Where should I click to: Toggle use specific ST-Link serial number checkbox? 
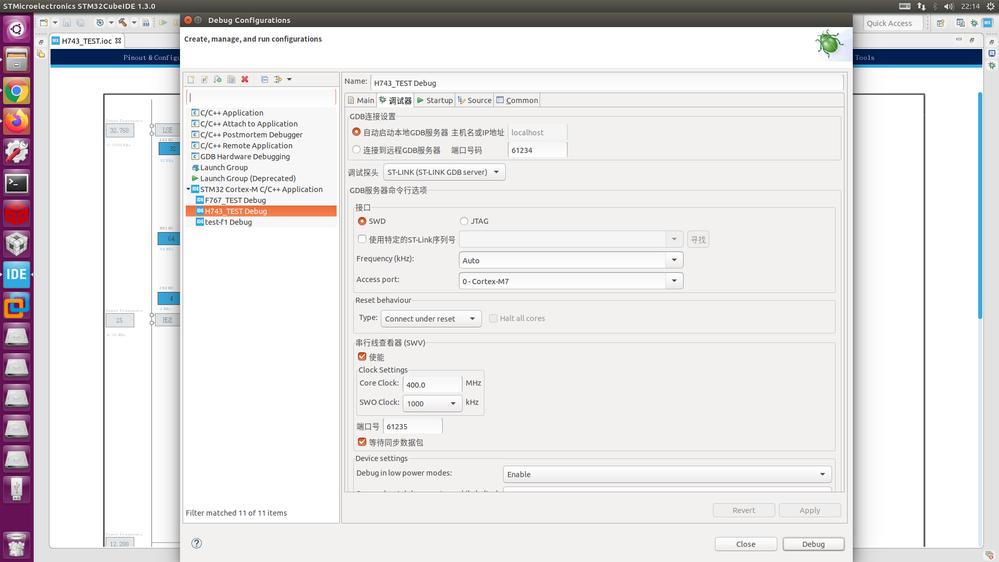click(x=362, y=239)
